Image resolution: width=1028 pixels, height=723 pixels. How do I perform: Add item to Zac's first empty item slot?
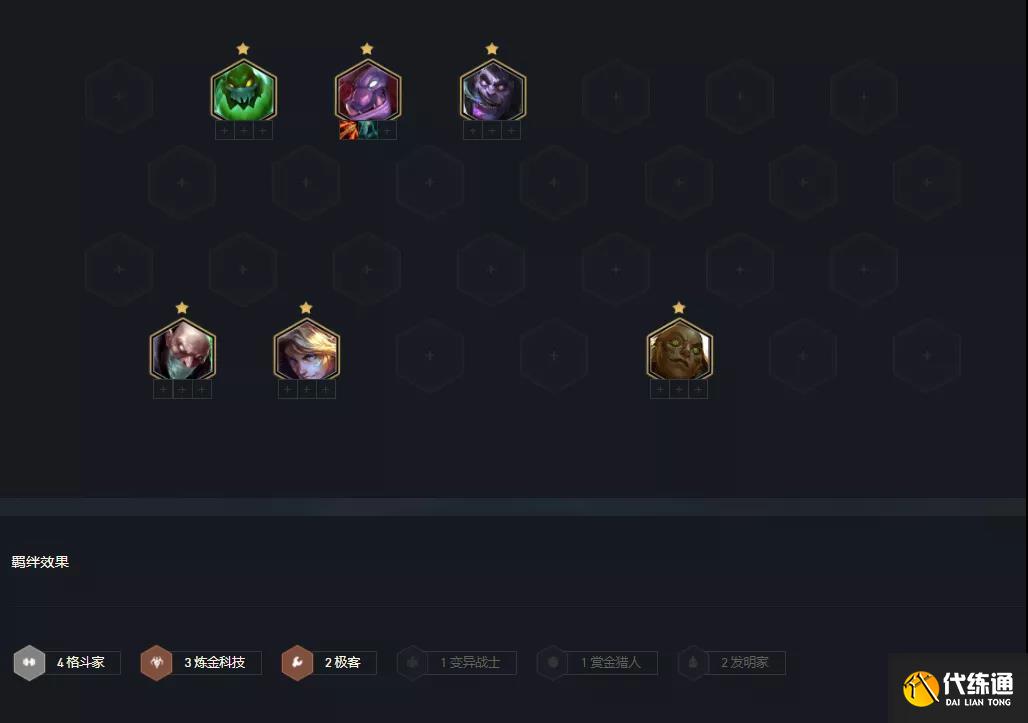tap(224, 131)
